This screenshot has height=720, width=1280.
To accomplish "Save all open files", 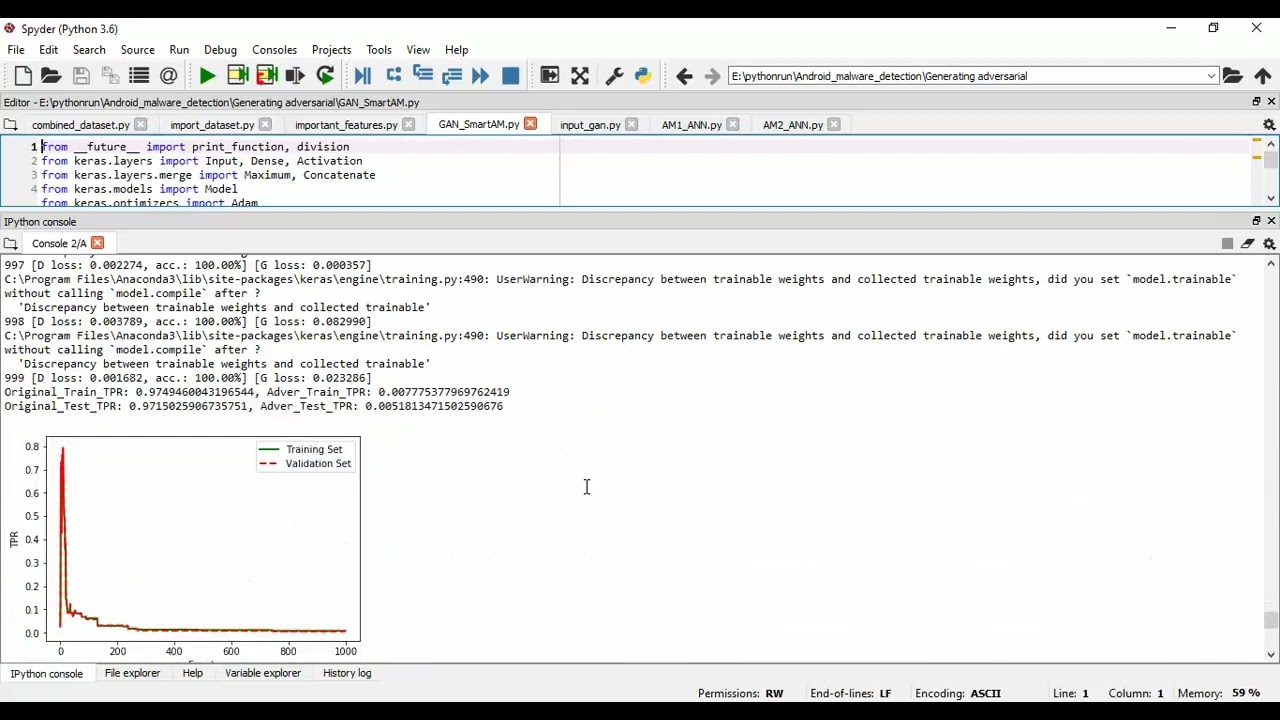I will pos(110,76).
